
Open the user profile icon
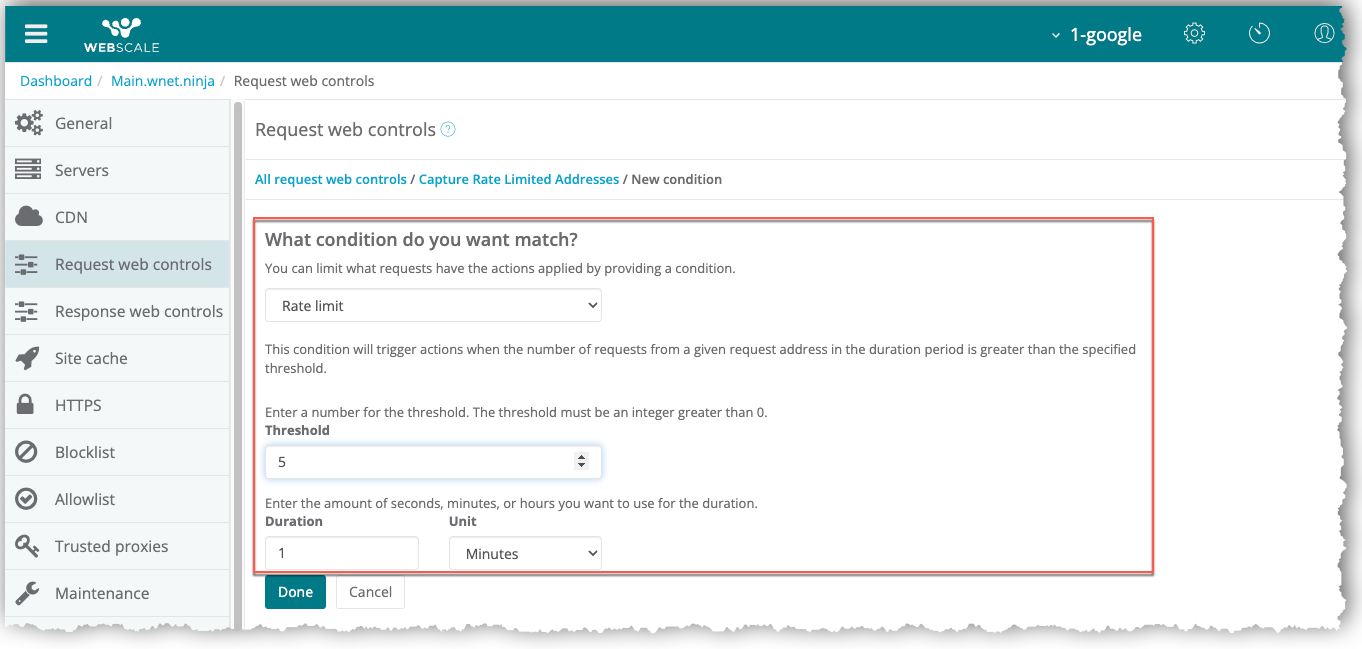[x=1324, y=33]
